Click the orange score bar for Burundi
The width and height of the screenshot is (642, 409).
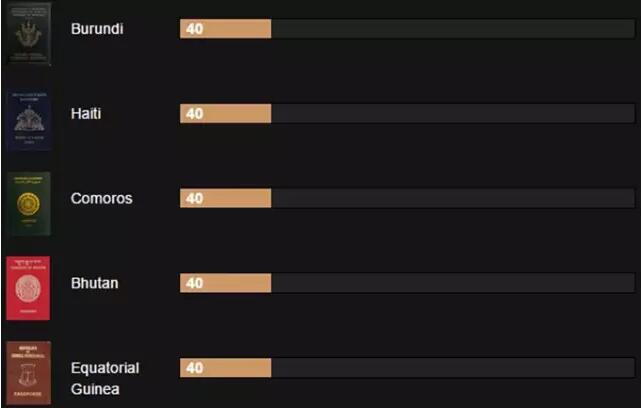[x=225, y=29]
